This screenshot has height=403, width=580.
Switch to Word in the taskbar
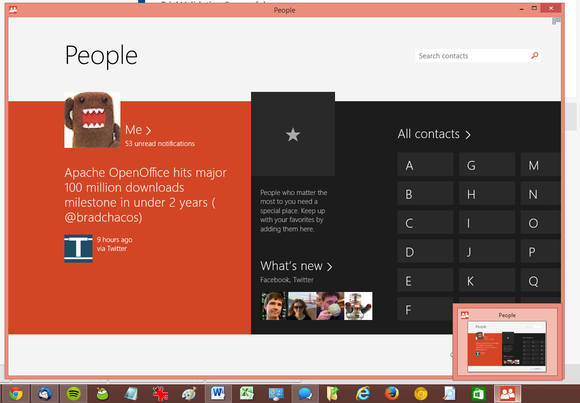[218, 394]
